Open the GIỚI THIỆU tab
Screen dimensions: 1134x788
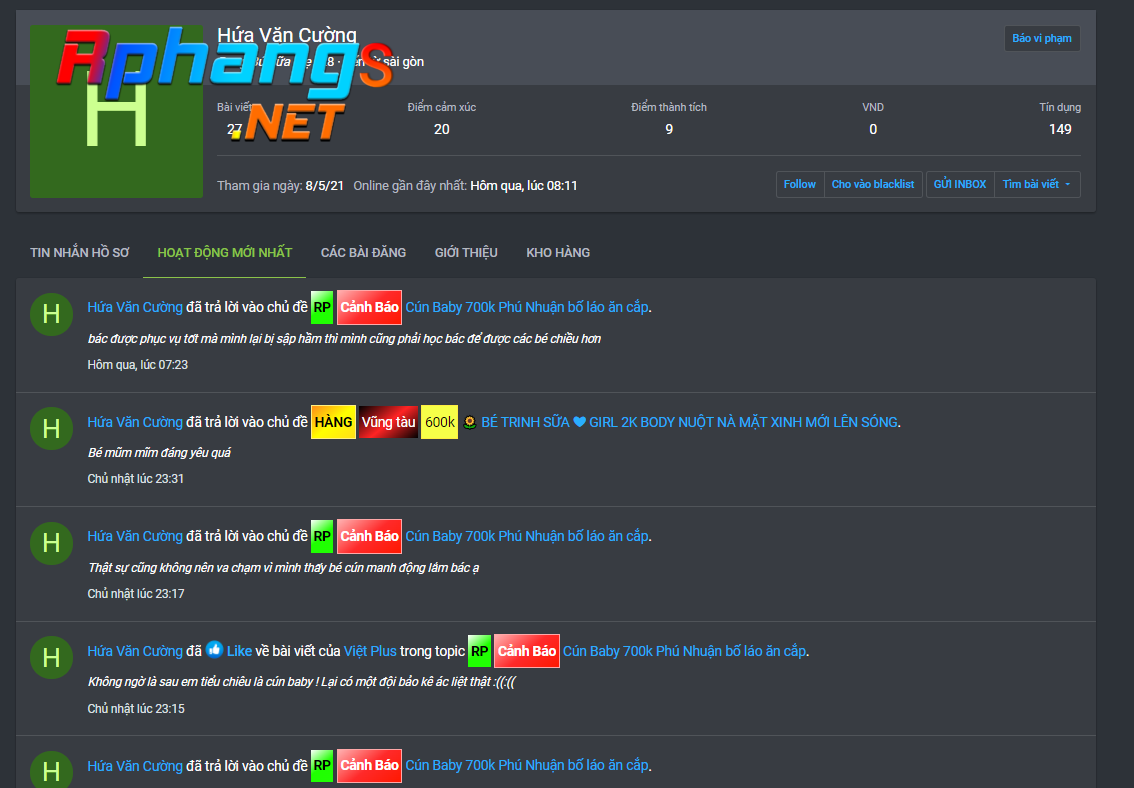point(466,252)
